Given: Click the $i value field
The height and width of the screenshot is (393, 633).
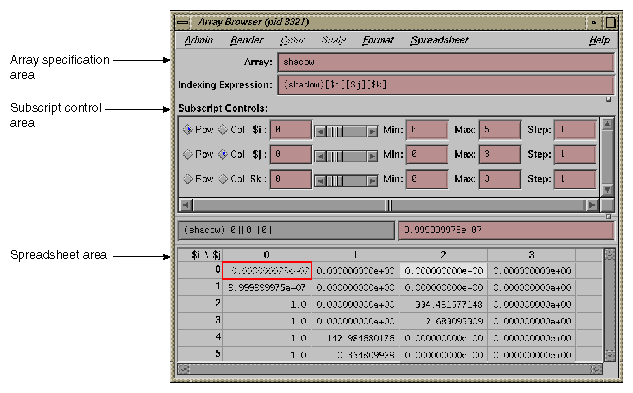Looking at the screenshot, I should pos(291,130).
